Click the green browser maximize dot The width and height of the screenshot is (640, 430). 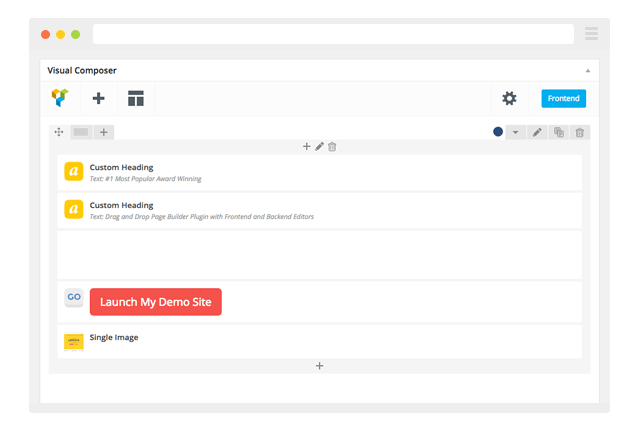tap(76, 34)
